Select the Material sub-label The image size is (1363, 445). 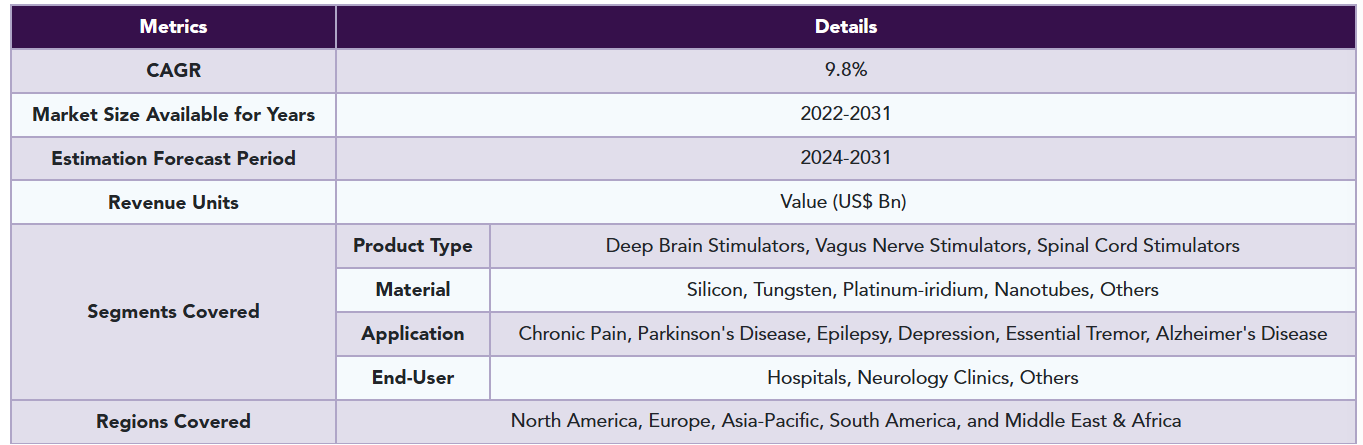pos(413,290)
